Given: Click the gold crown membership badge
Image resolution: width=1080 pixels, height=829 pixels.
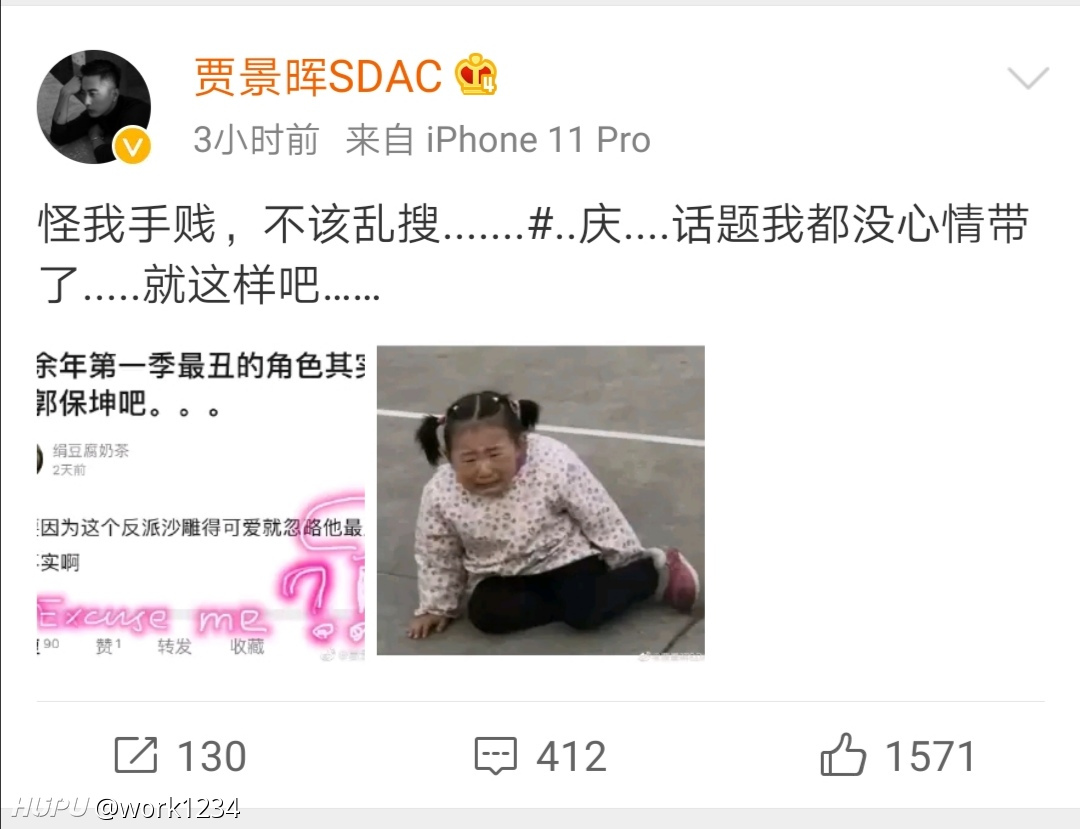Looking at the screenshot, I should (x=476, y=74).
